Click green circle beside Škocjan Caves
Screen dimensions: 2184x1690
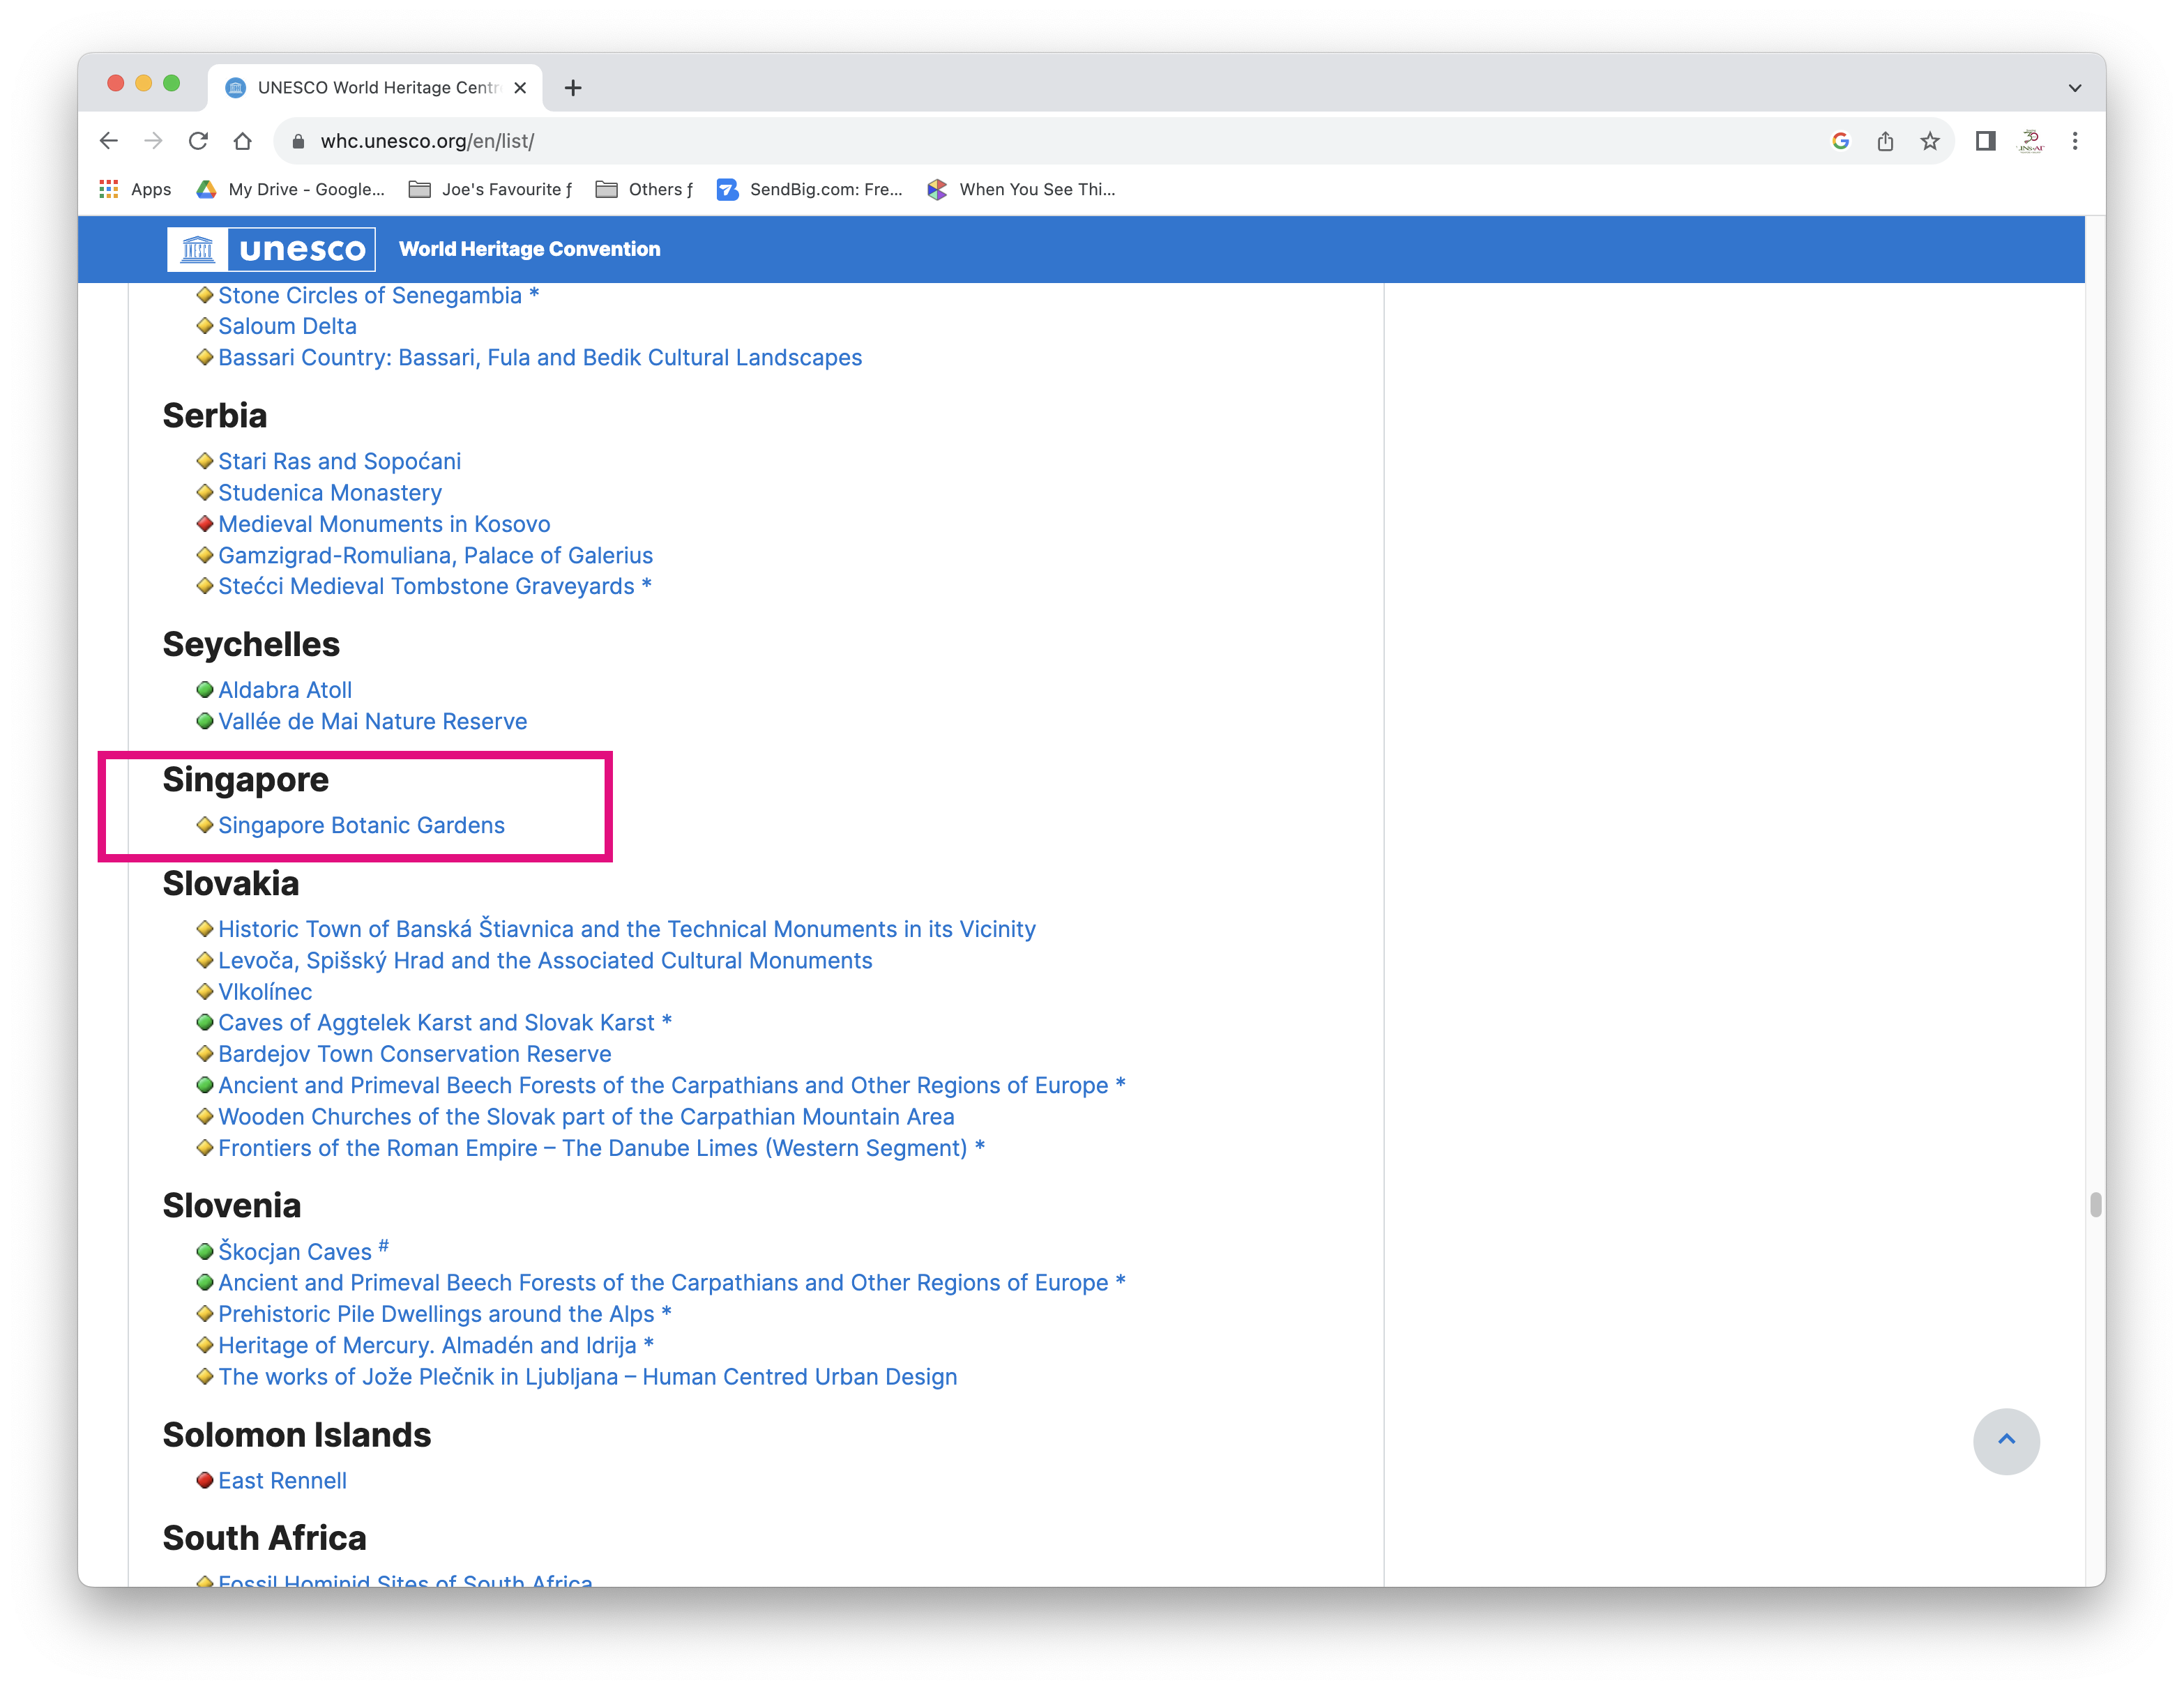204,1251
